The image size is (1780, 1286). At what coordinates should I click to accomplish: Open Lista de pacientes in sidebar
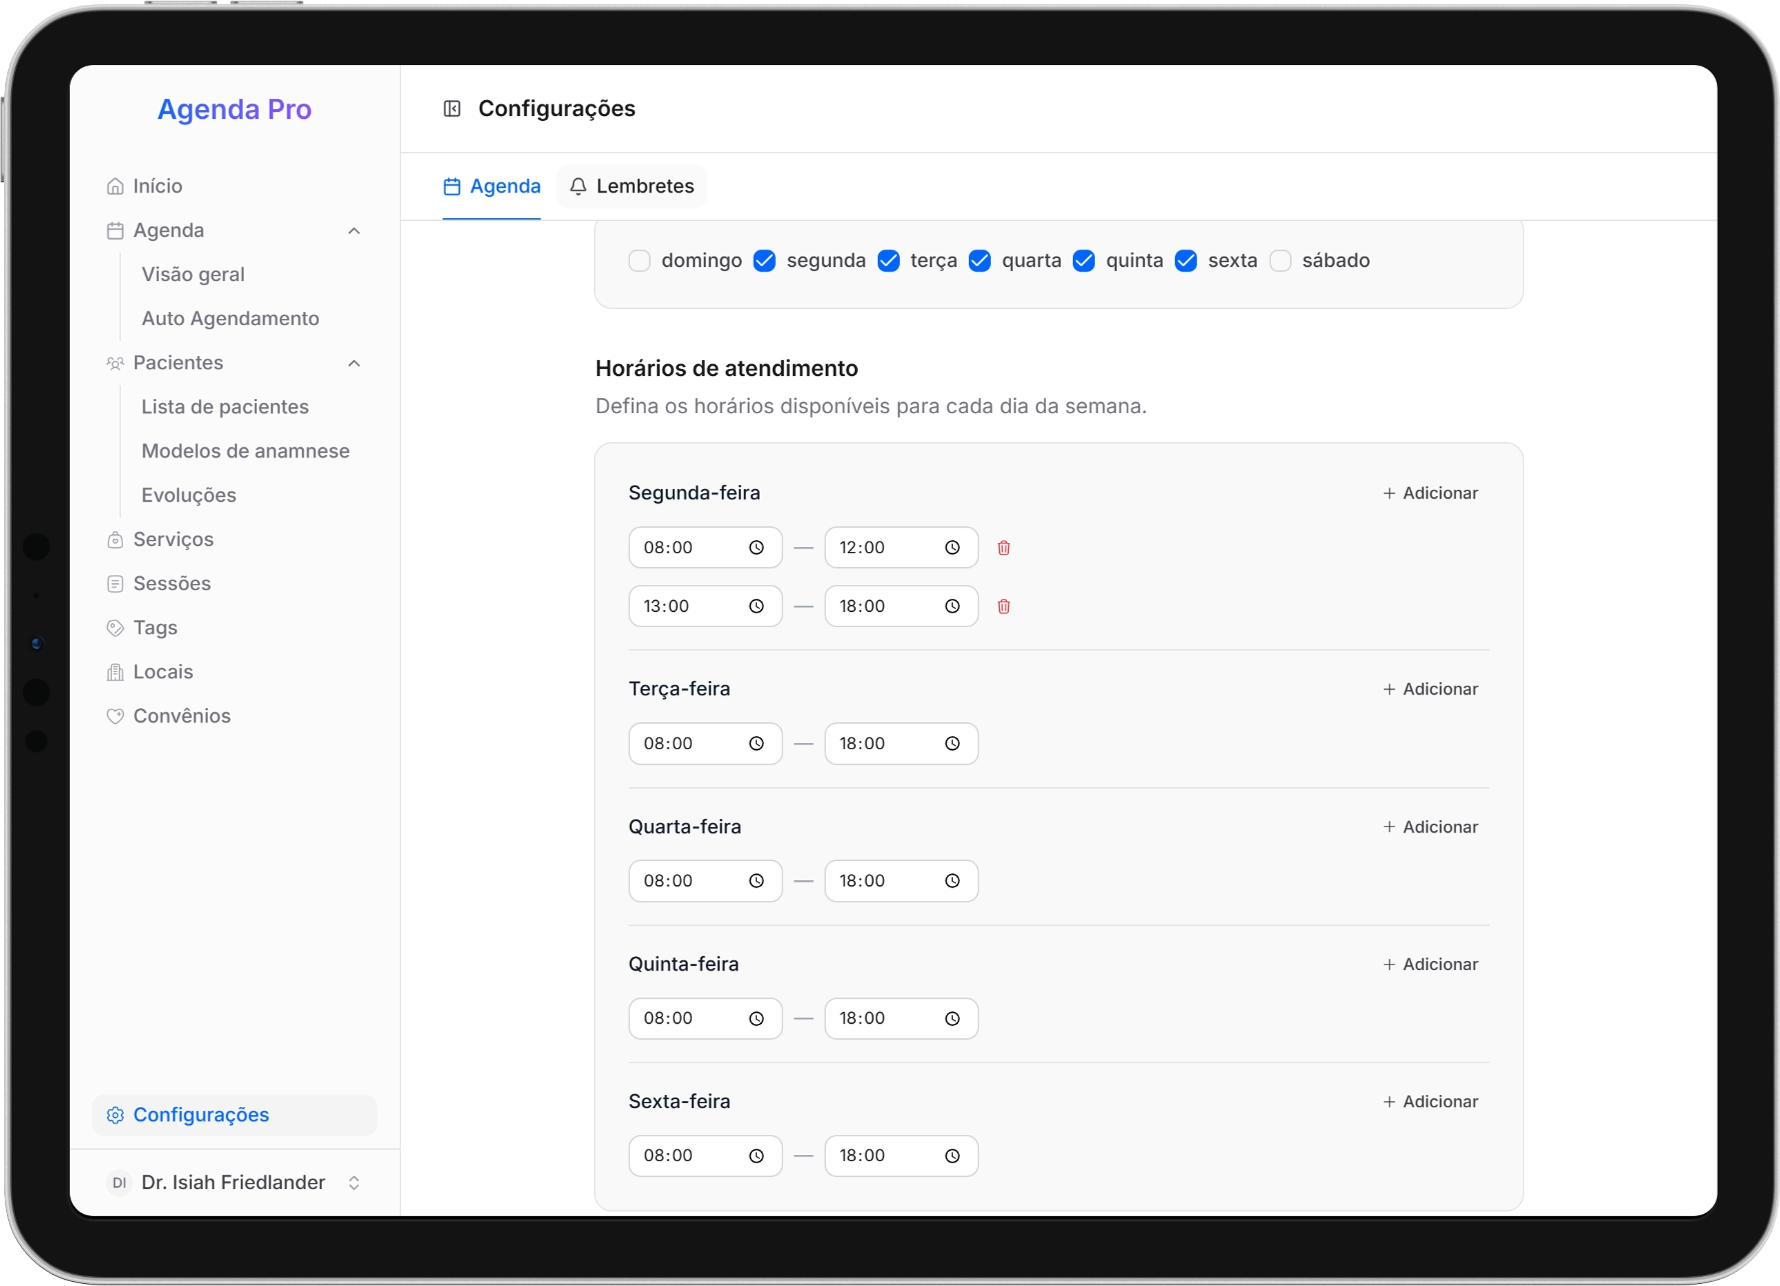tap(225, 407)
